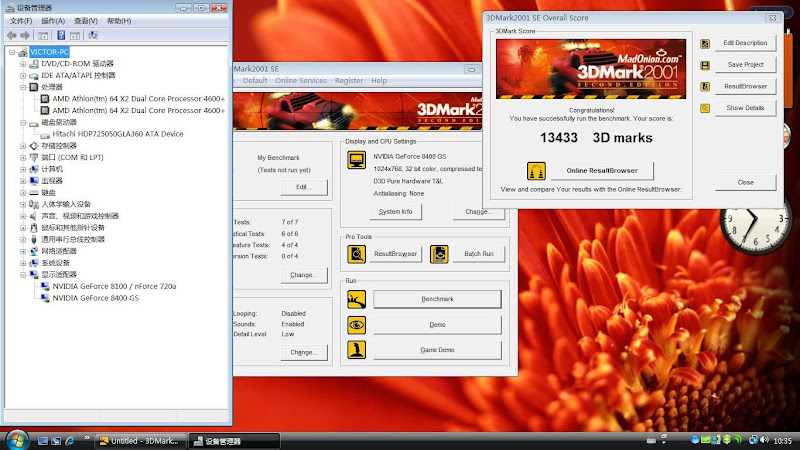Click the Edit Description icon
The width and height of the screenshot is (800, 450).
[x=705, y=43]
